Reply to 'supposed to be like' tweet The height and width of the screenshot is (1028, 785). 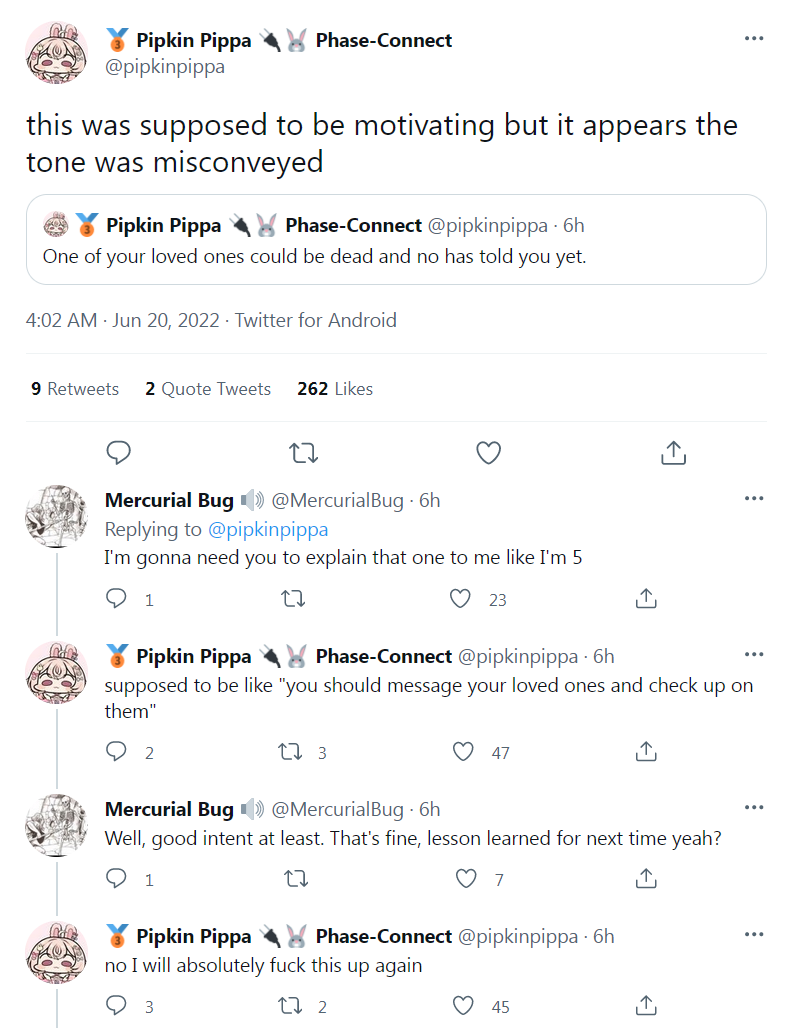pyautogui.click(x=117, y=752)
